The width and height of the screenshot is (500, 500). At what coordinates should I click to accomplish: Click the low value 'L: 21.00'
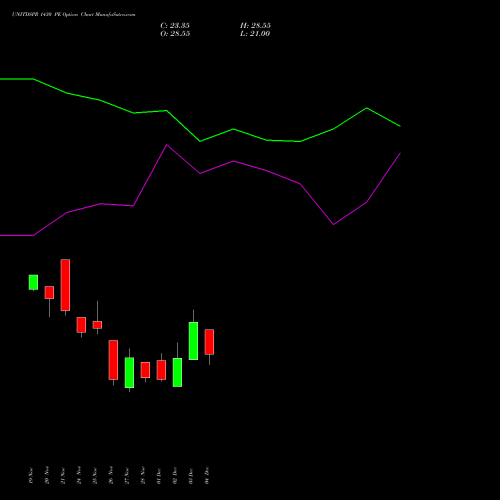click(255, 34)
